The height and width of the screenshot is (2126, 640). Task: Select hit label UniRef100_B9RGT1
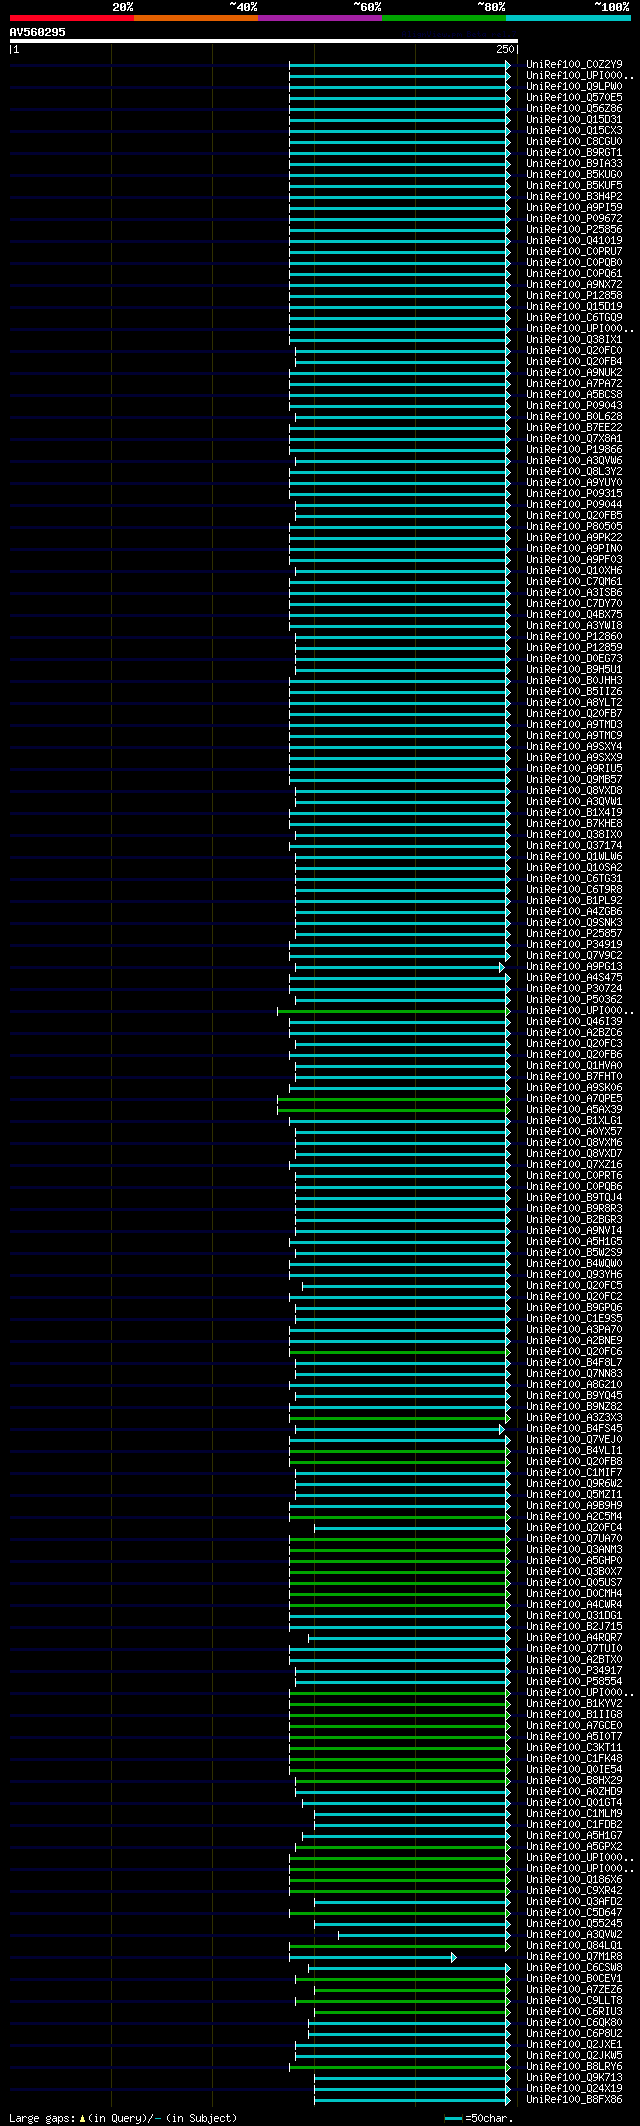574,152
